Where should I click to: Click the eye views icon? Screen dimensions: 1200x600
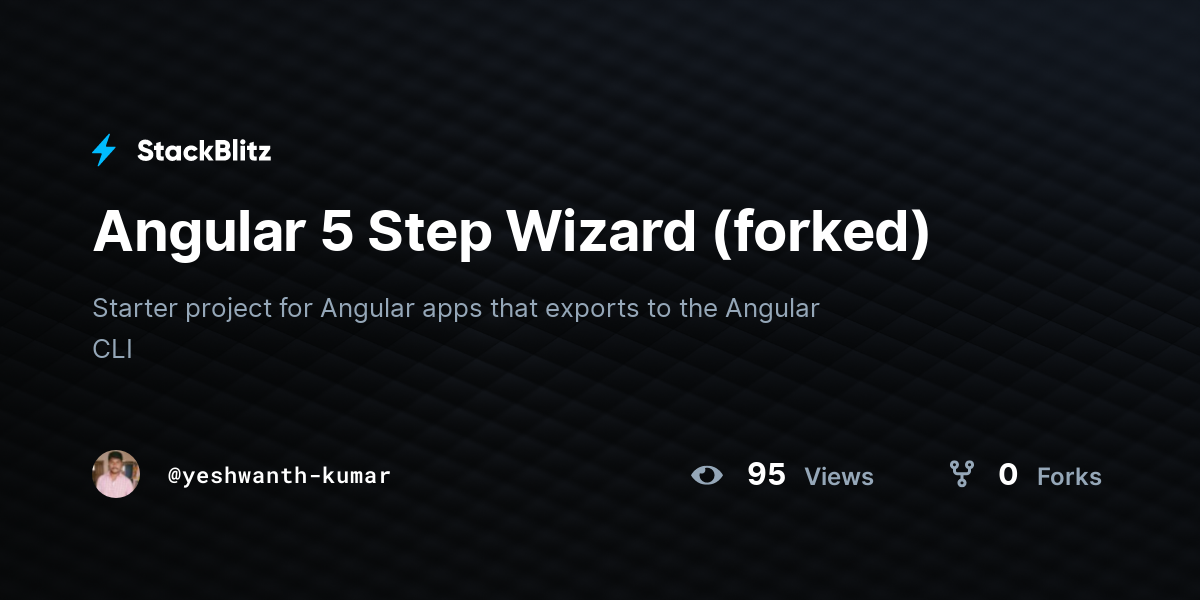pos(707,475)
